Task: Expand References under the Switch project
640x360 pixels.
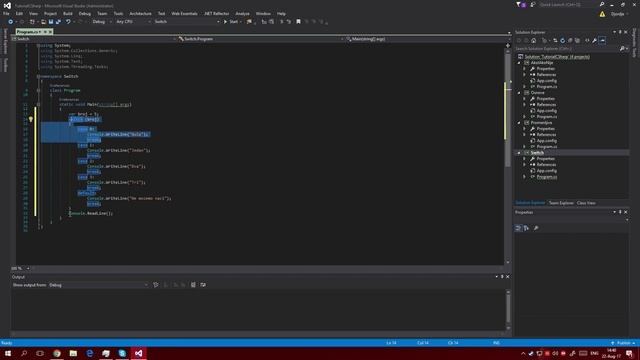Action: (x=524, y=164)
